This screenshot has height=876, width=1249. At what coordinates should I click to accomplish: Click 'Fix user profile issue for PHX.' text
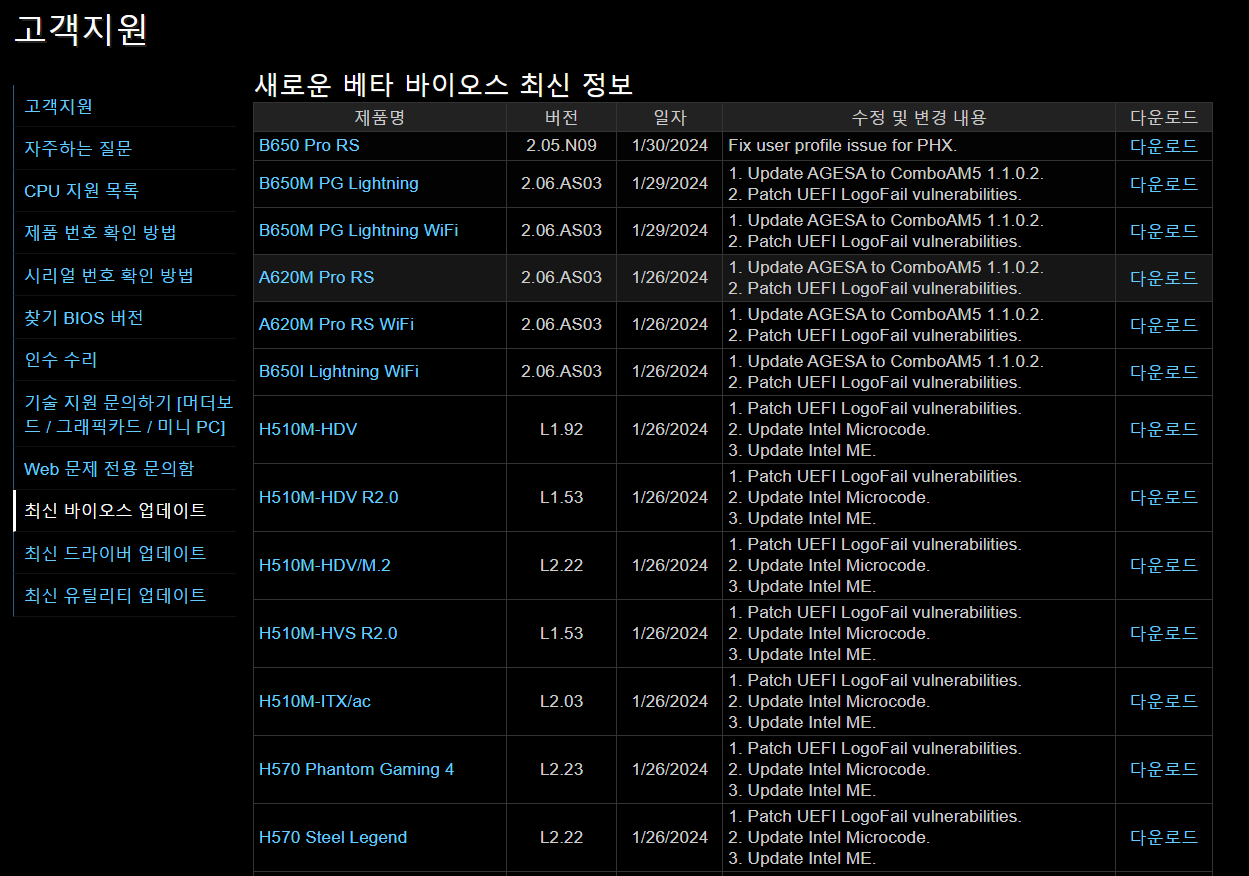[843, 145]
